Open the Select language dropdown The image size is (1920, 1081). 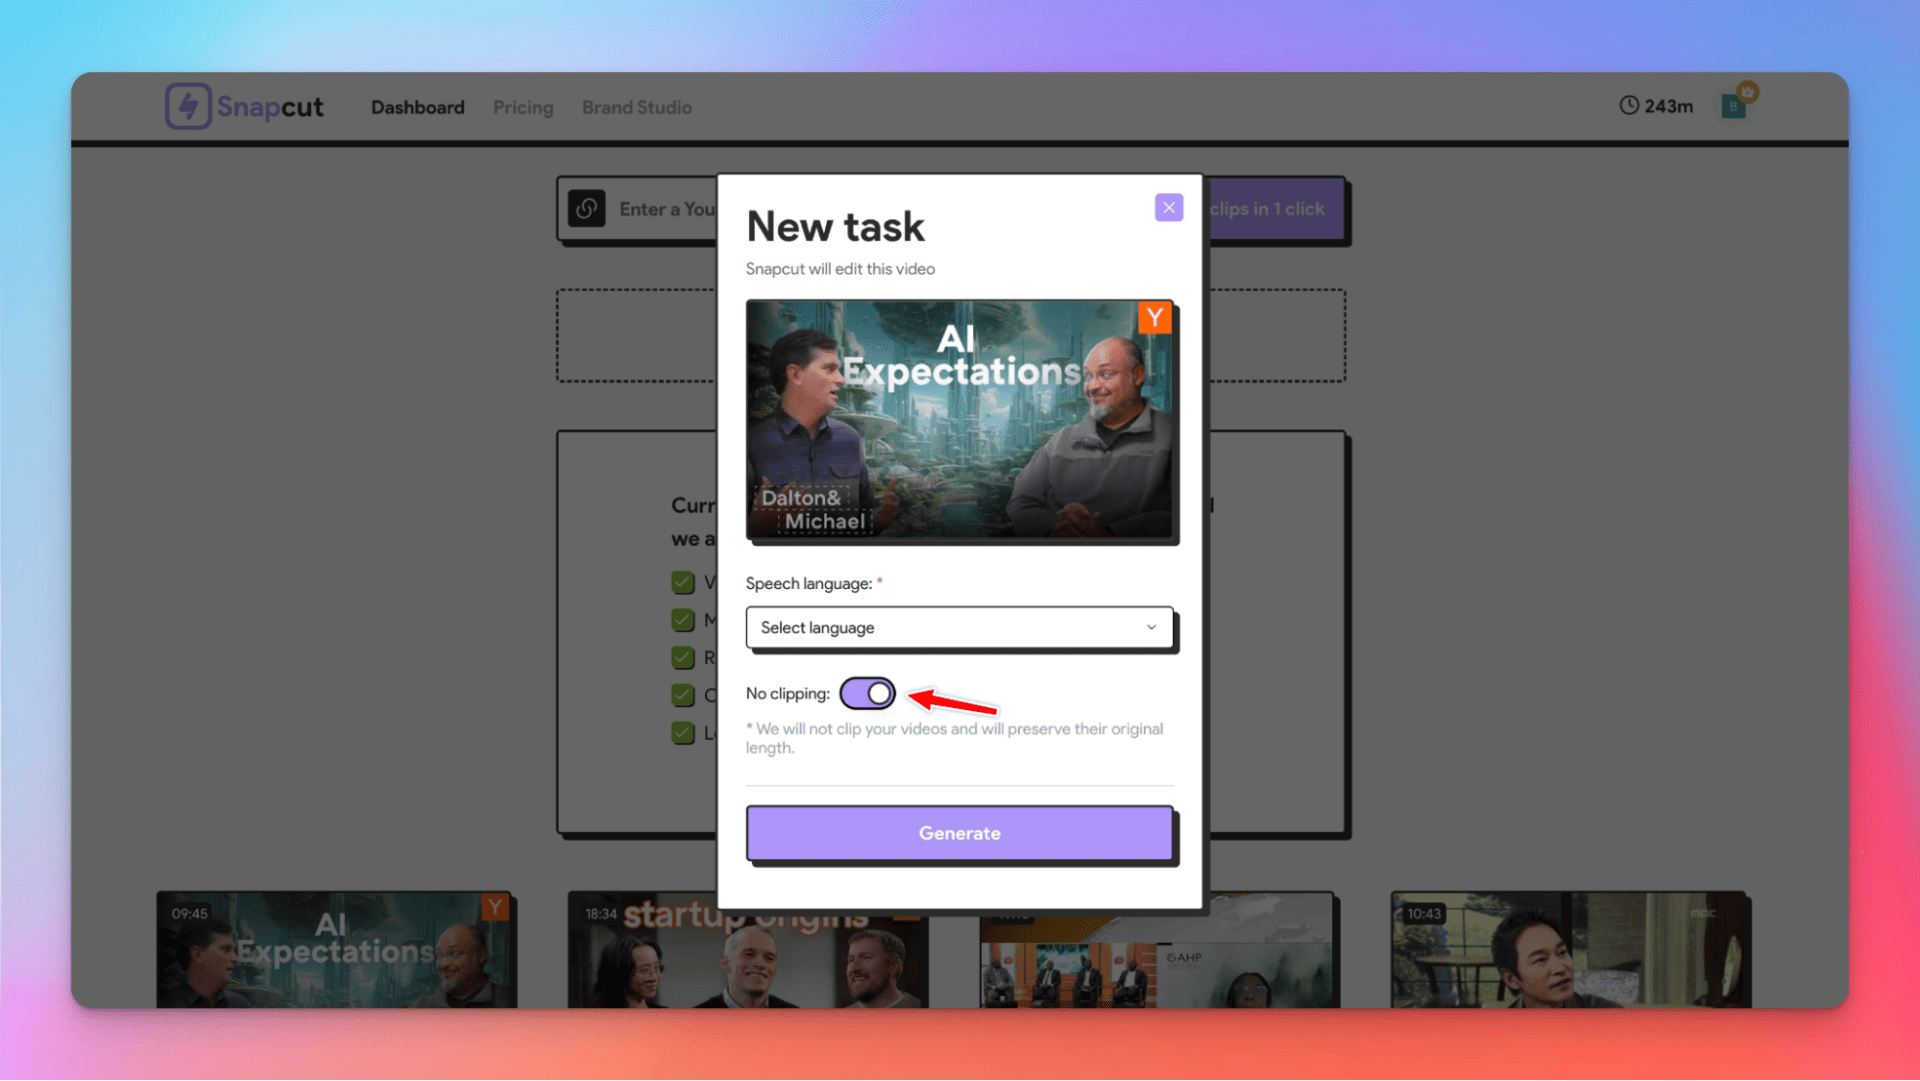[x=958, y=628]
